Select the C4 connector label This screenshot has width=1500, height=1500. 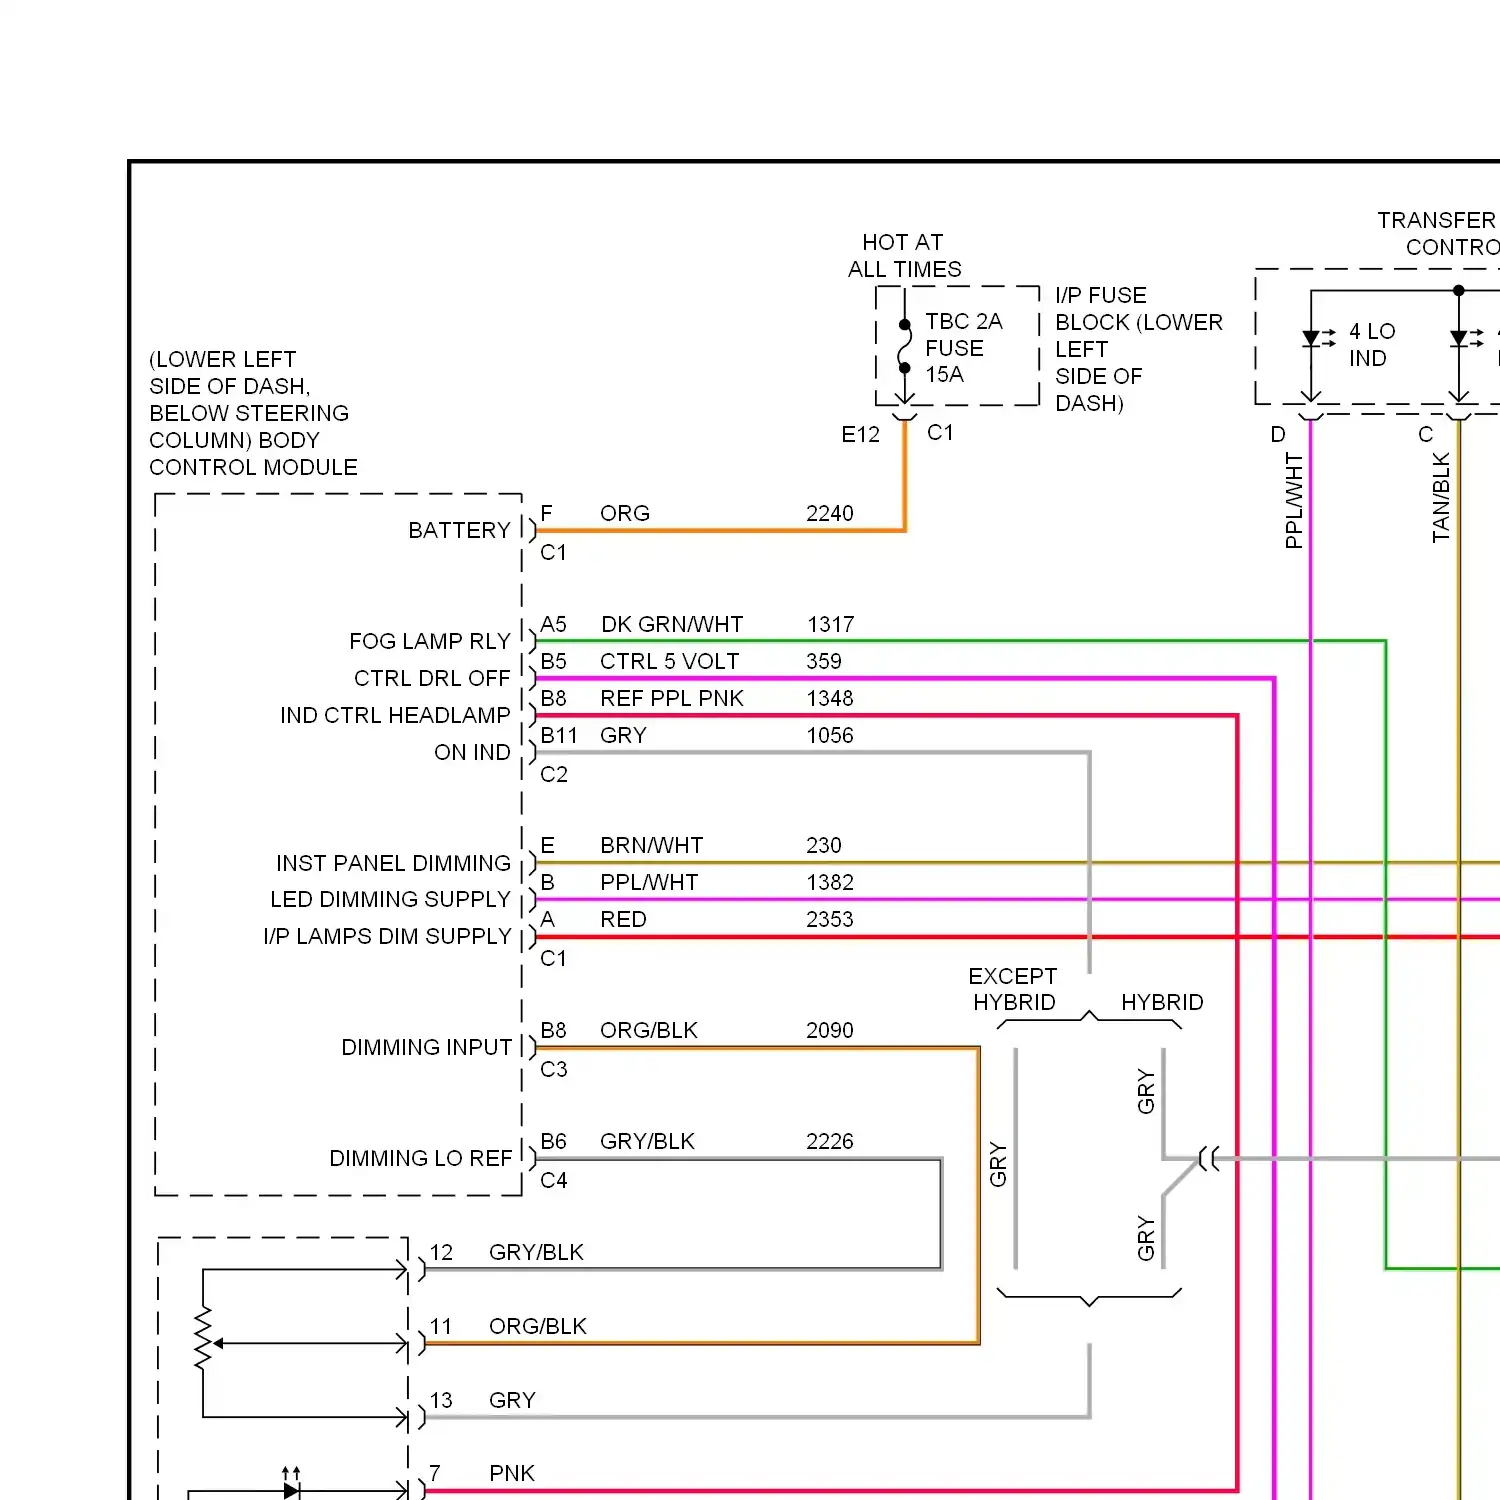tap(553, 1180)
